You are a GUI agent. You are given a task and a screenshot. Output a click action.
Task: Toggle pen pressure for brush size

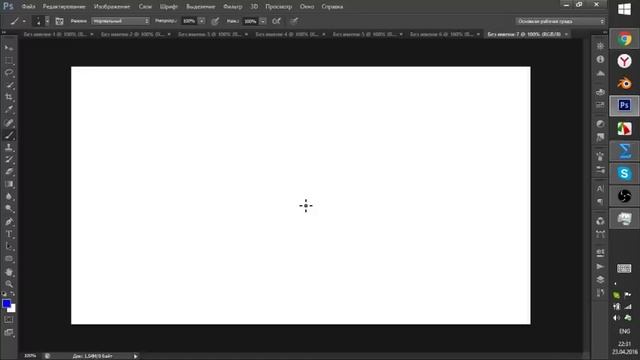[293, 21]
